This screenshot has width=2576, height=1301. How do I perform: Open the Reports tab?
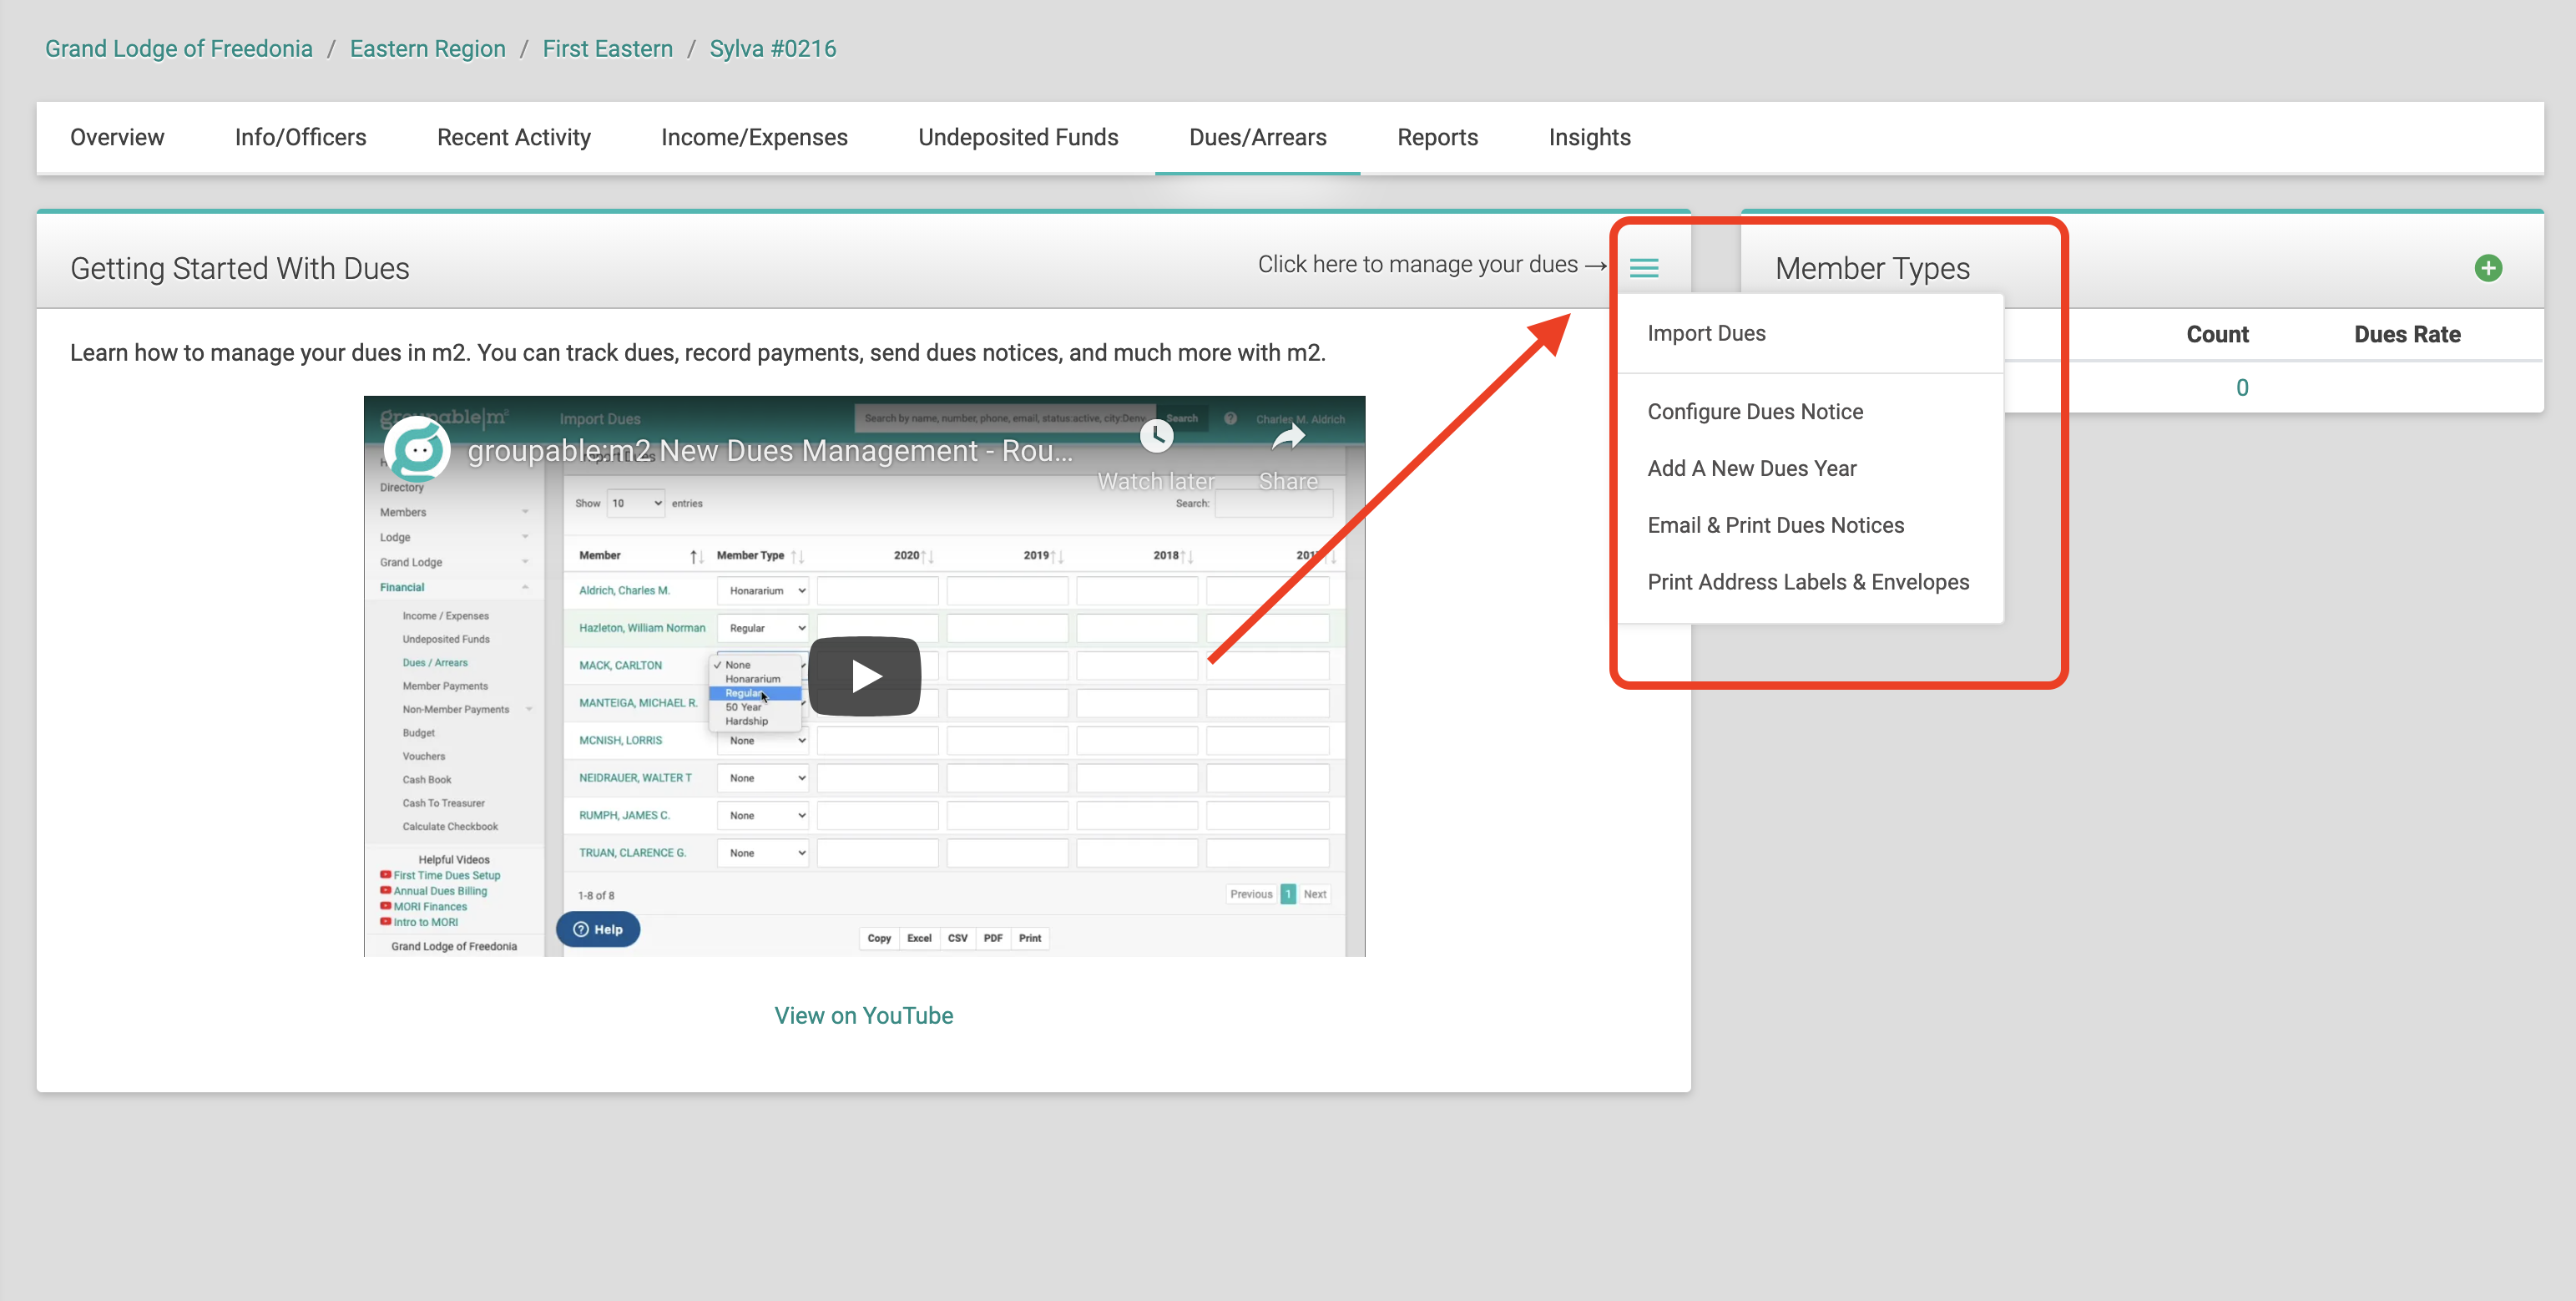pos(1437,137)
